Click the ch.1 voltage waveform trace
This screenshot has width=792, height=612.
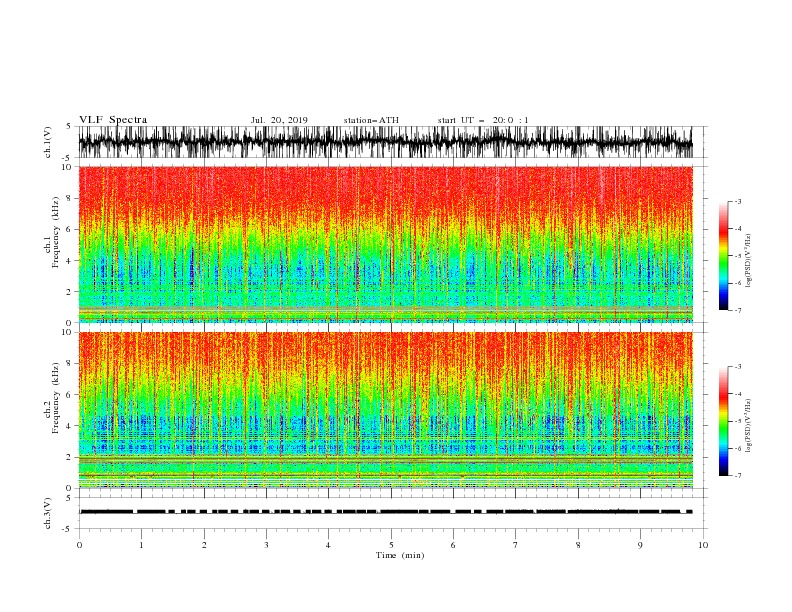pos(385,142)
